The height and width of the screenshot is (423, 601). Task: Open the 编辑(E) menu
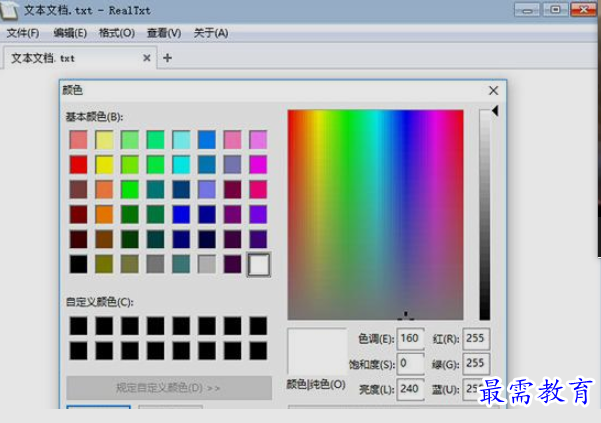point(70,33)
